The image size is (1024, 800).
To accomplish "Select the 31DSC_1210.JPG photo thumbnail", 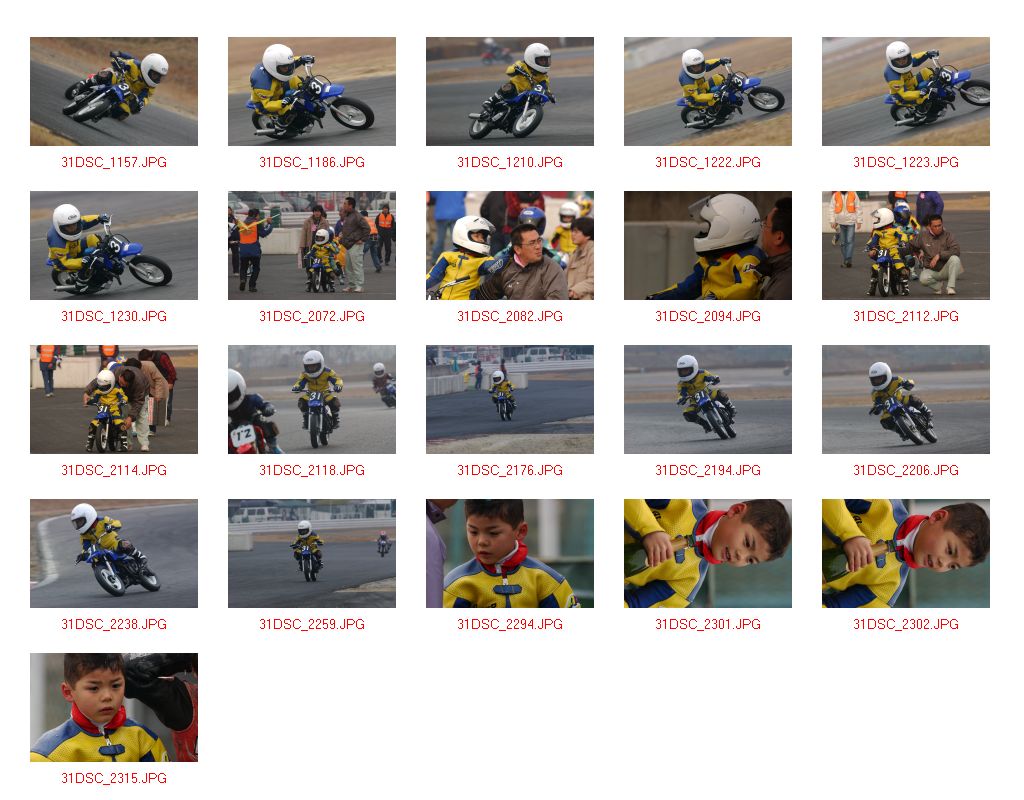I will click(x=509, y=91).
